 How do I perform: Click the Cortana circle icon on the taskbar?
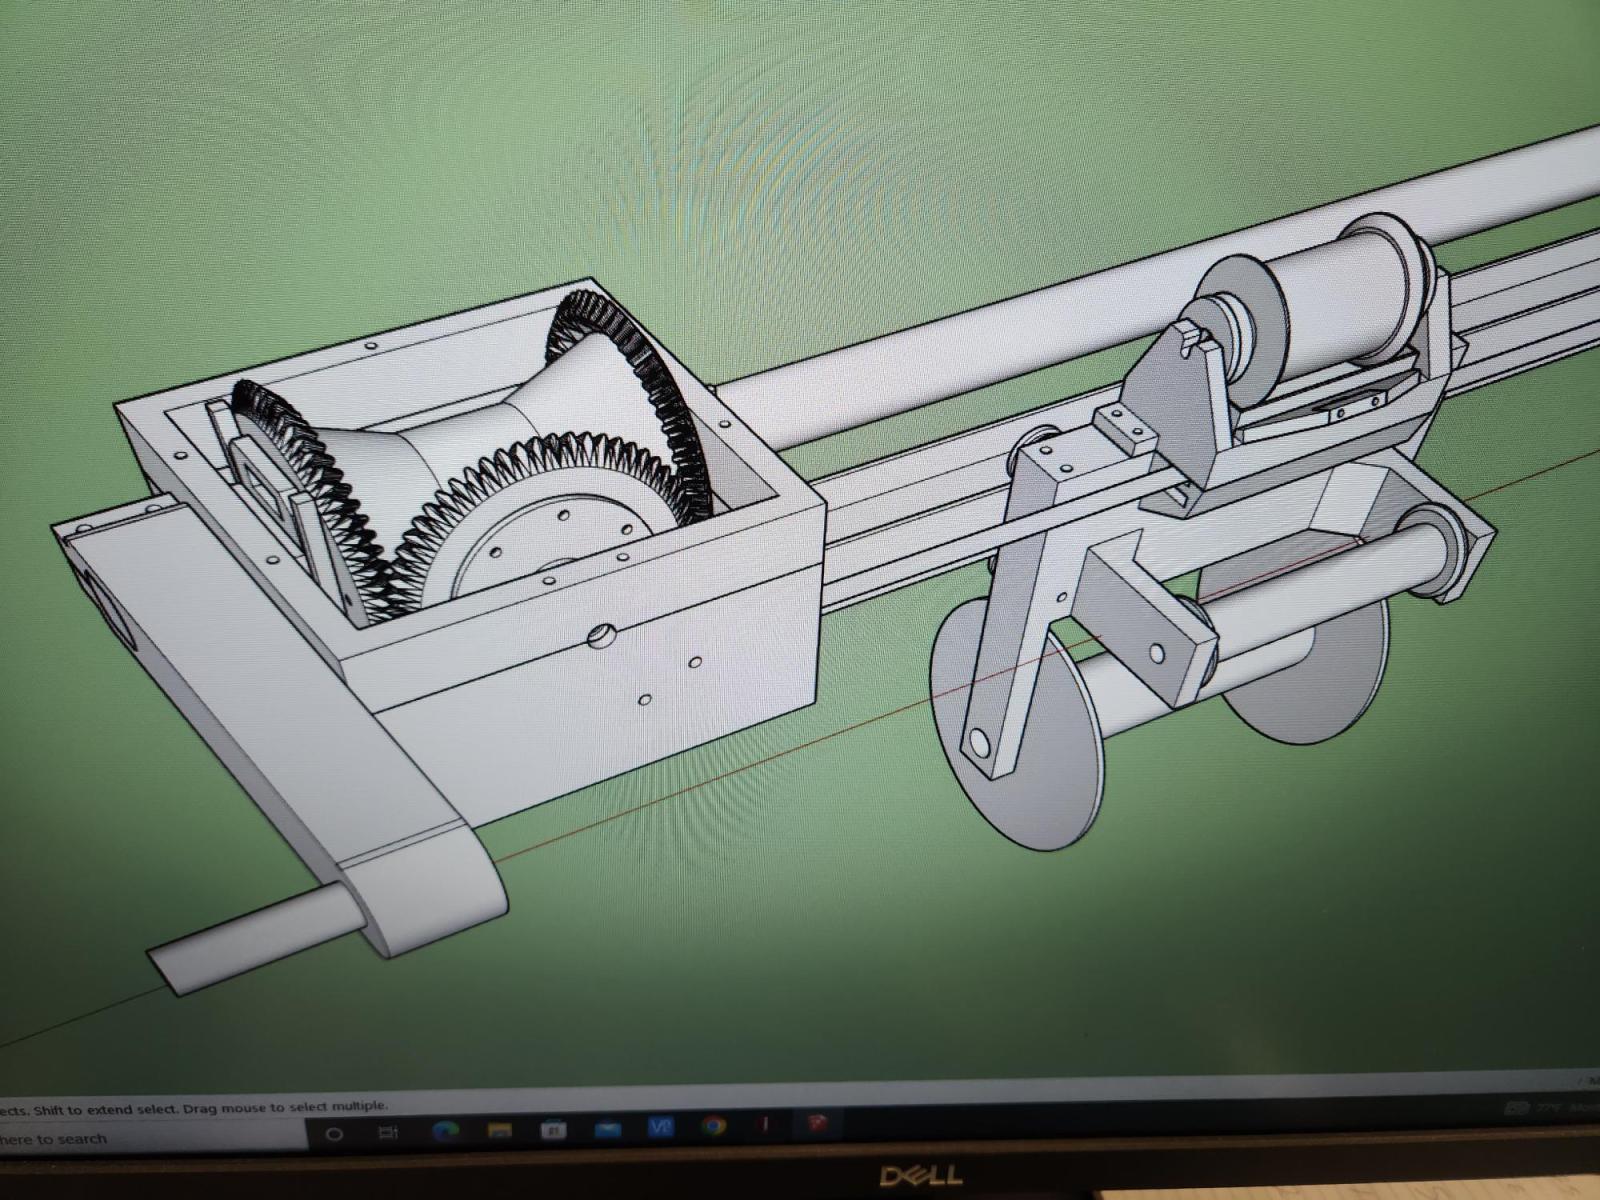click(335, 1133)
